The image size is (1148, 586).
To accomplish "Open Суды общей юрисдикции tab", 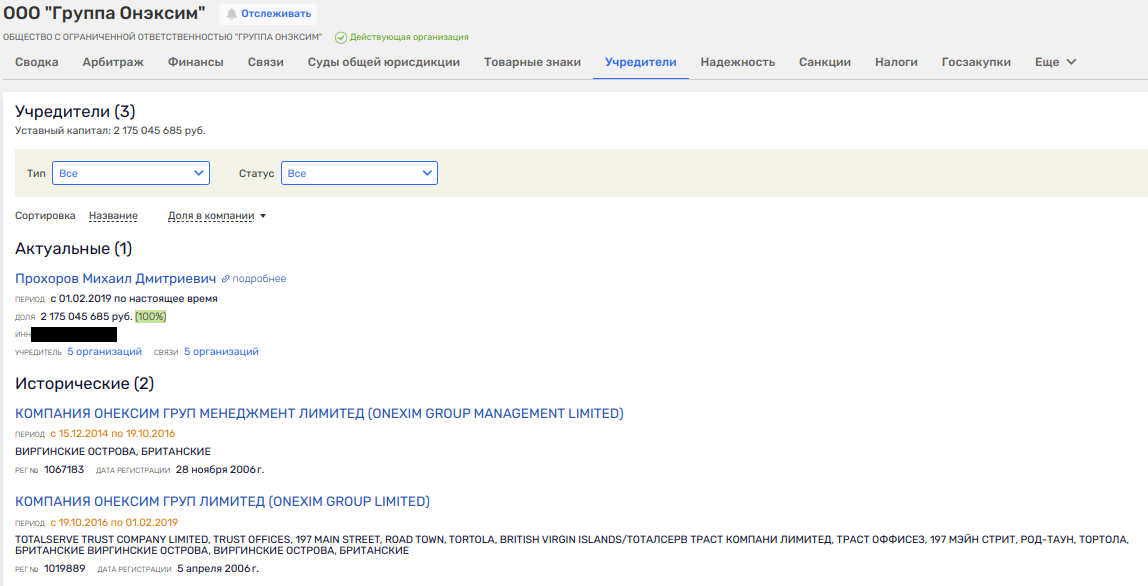I will [384, 62].
